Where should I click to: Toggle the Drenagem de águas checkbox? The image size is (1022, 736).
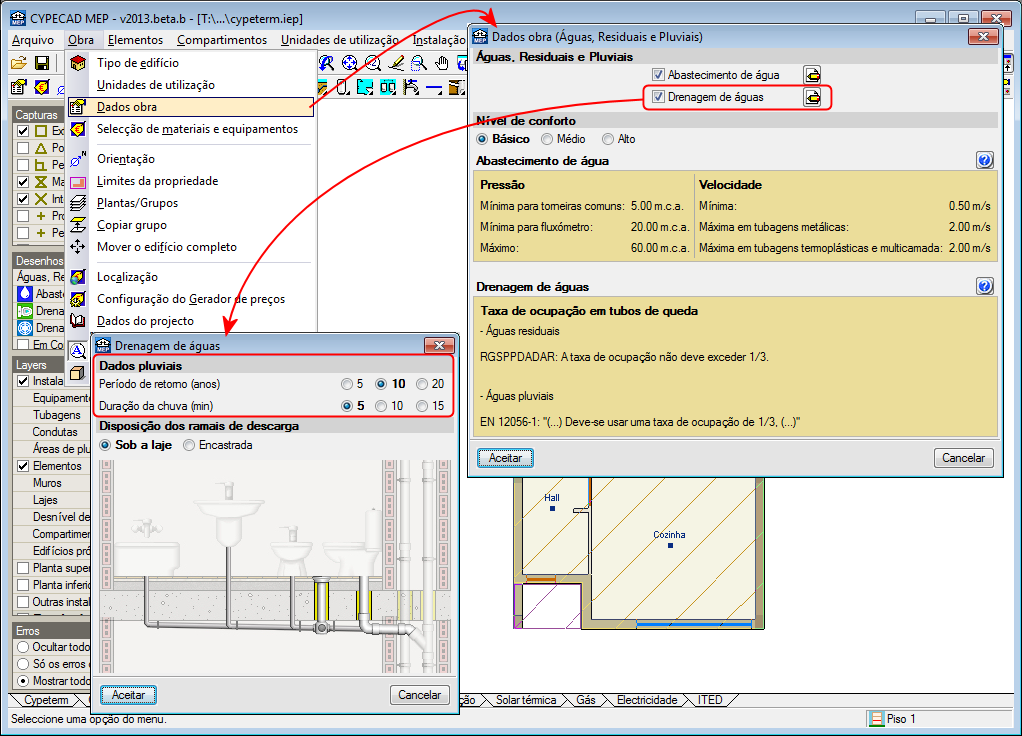click(658, 97)
